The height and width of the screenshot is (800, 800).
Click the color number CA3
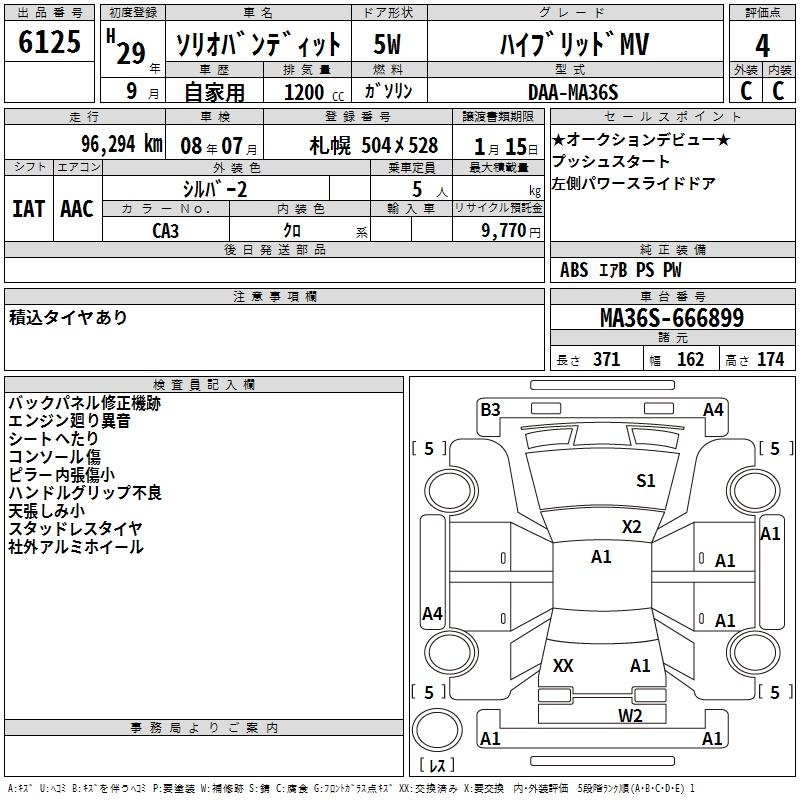pos(166,229)
